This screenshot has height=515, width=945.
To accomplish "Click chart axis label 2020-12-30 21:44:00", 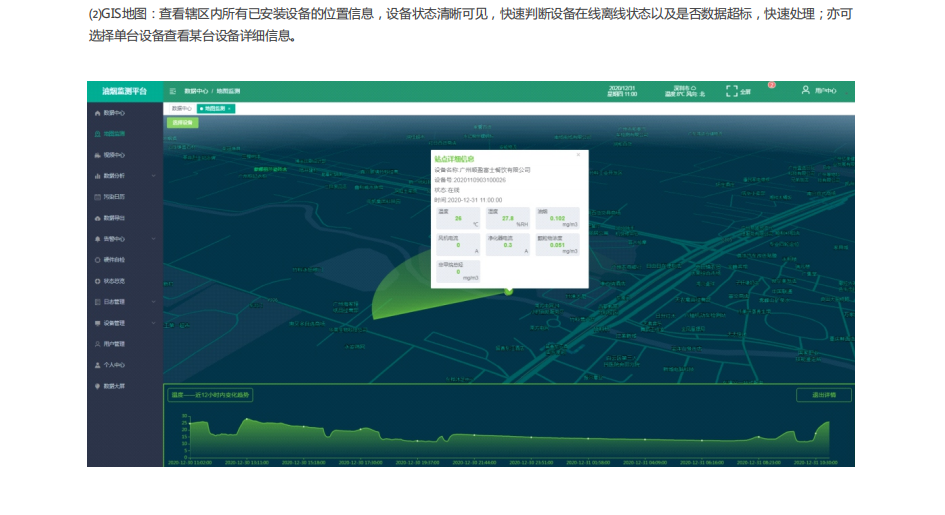I will pos(474,463).
